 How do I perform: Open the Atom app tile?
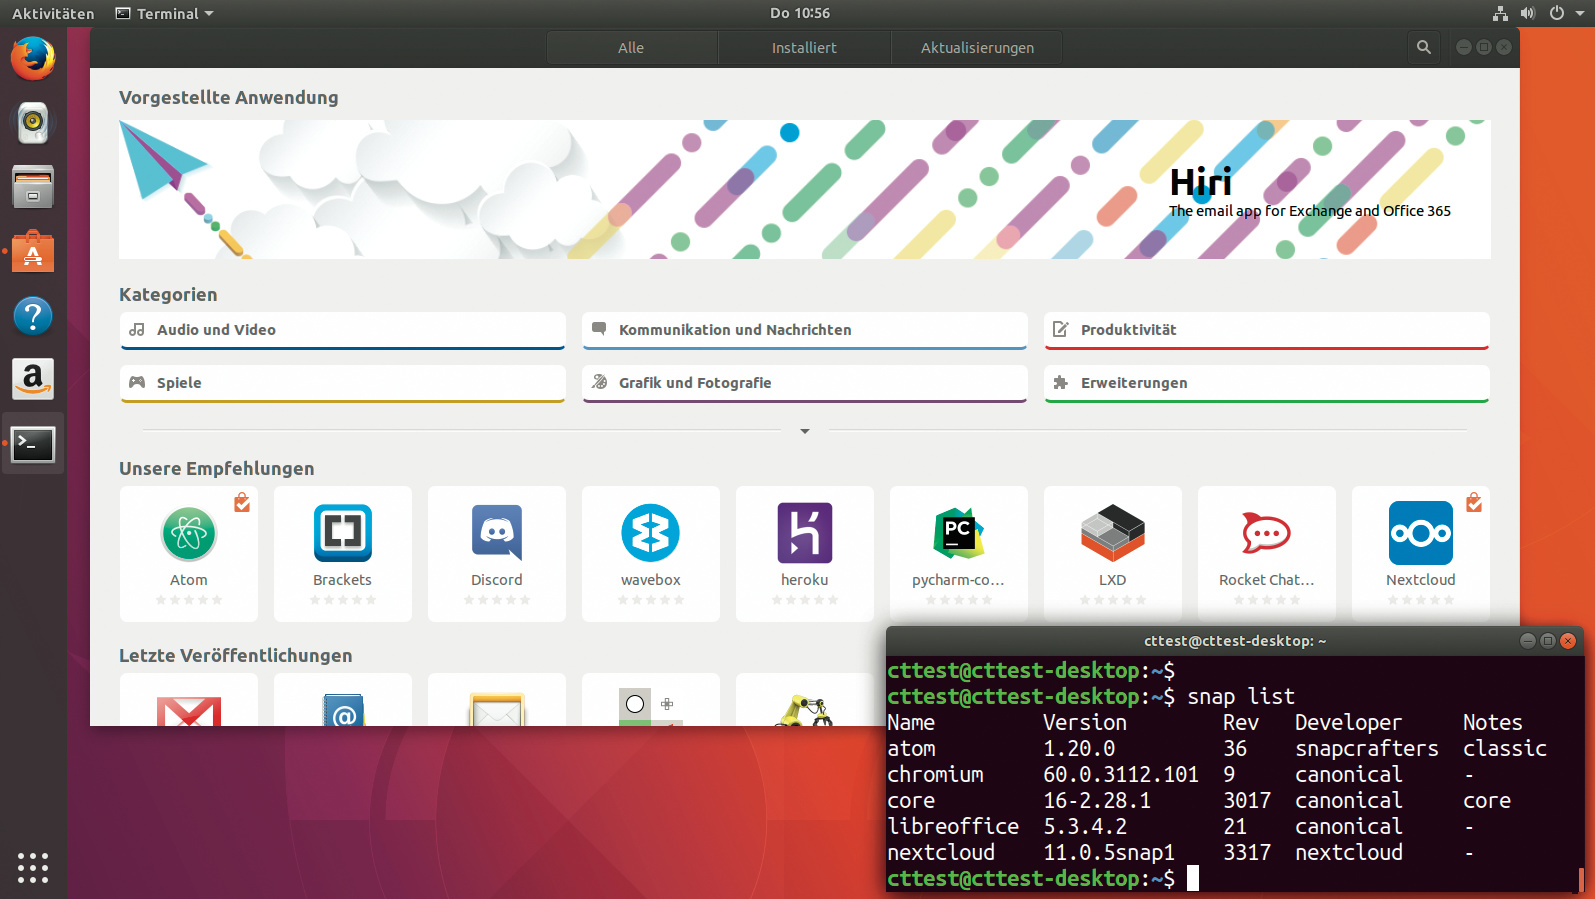pyautogui.click(x=189, y=553)
